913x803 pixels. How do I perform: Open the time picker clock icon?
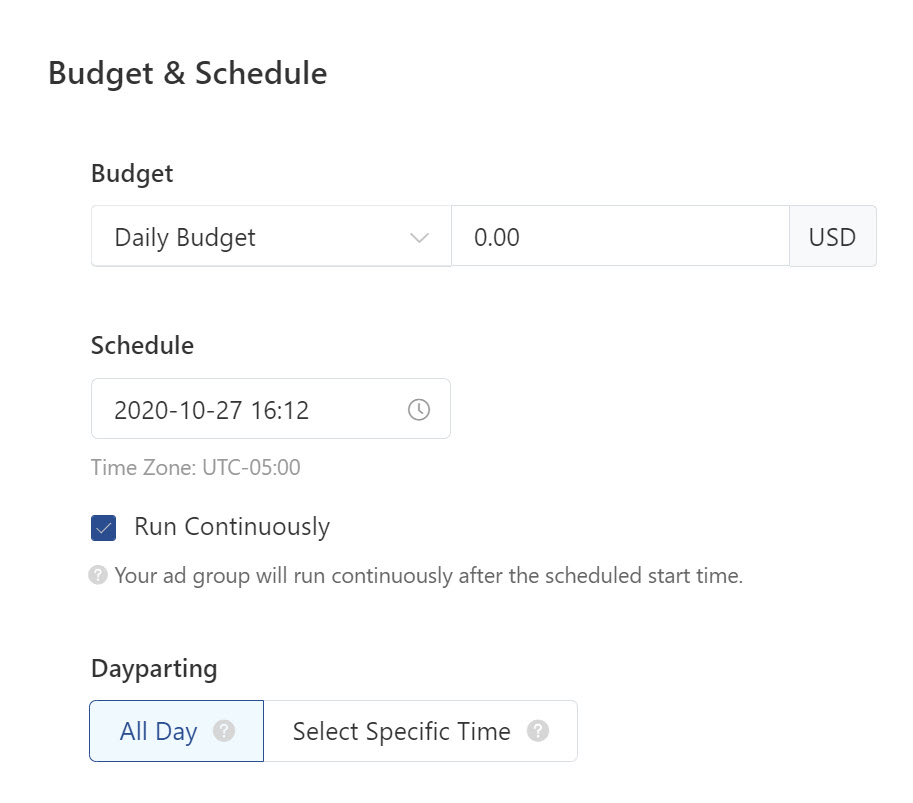pos(419,408)
